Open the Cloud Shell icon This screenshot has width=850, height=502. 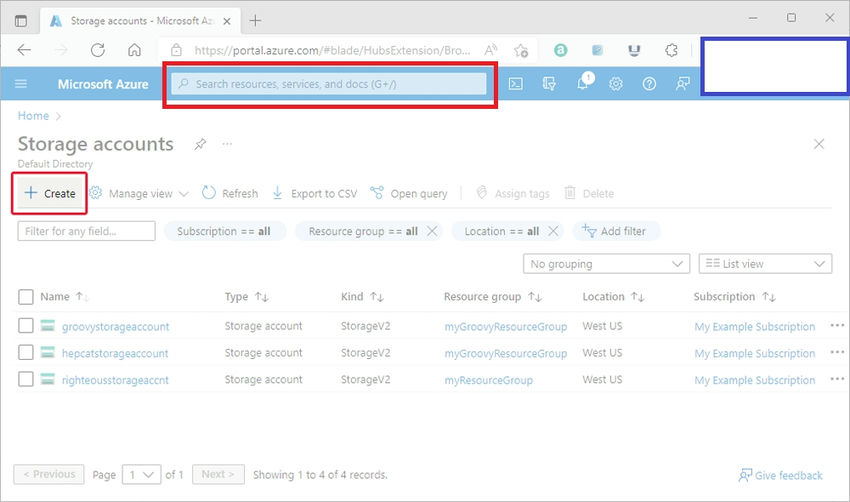coord(516,83)
